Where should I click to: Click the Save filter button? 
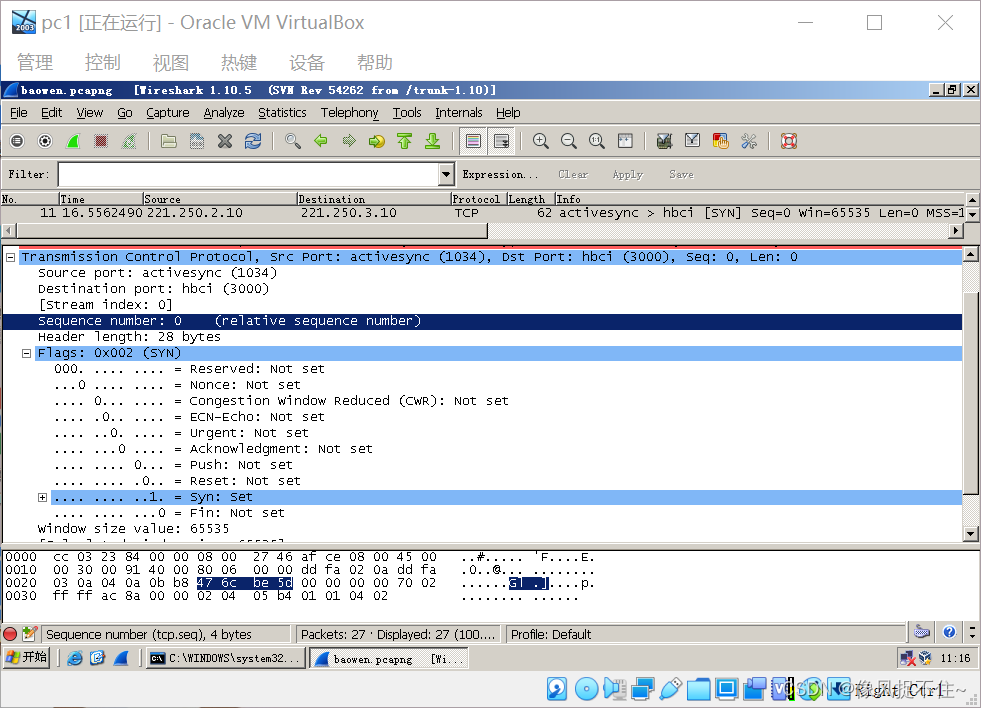click(x=681, y=174)
